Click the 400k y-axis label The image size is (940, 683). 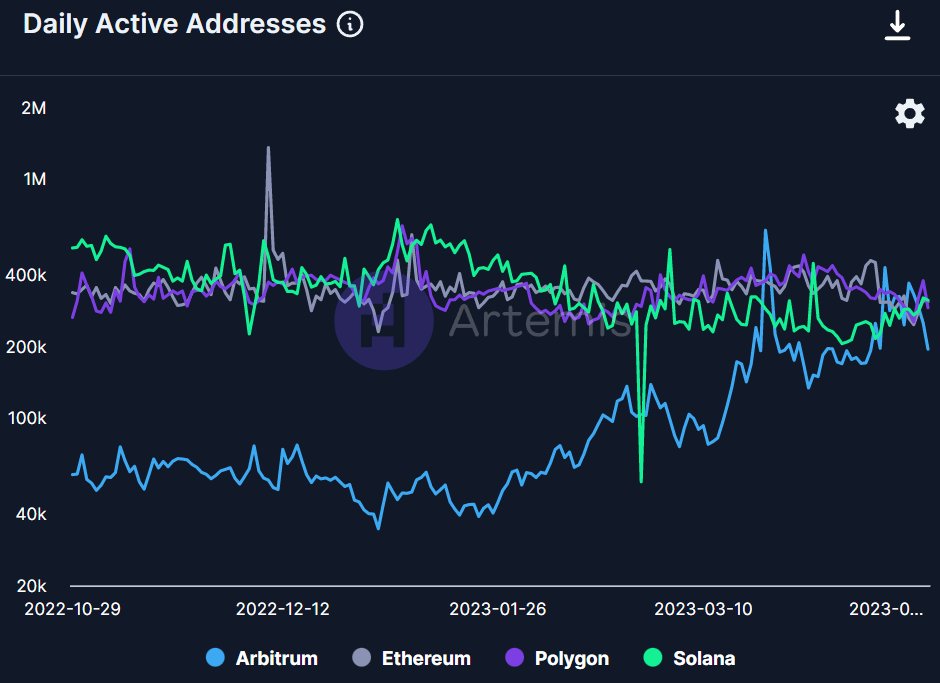[26, 275]
